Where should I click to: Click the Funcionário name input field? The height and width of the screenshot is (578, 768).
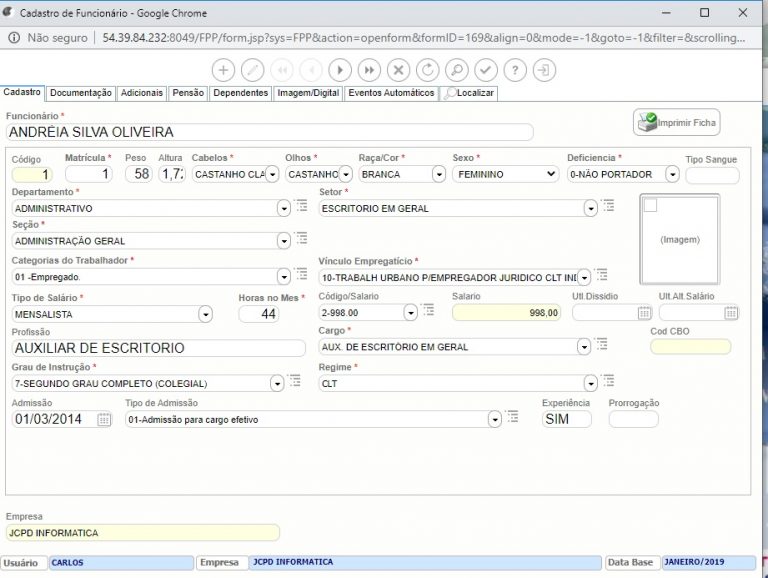270,132
